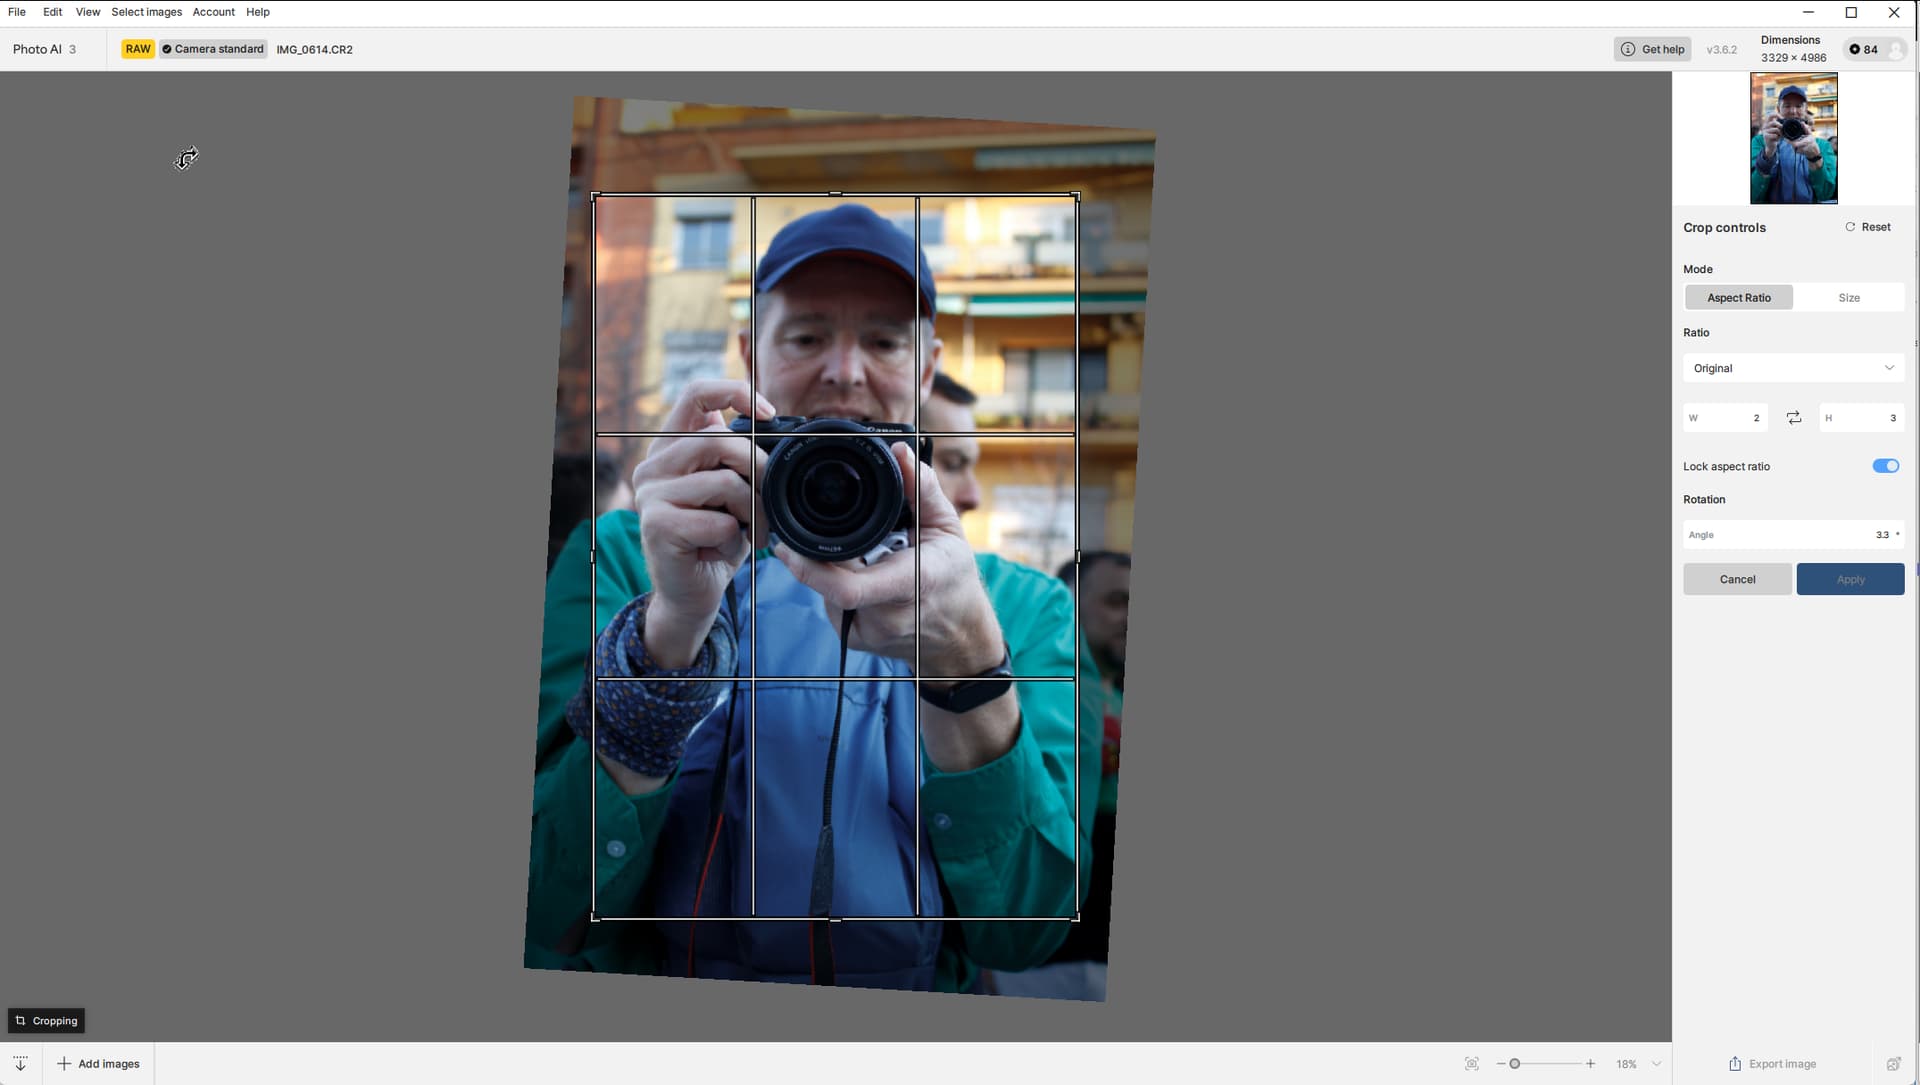Viewport: 1920px width, 1085px height.
Task: Click the collapse image tray arrow icon
Action: click(x=20, y=1064)
